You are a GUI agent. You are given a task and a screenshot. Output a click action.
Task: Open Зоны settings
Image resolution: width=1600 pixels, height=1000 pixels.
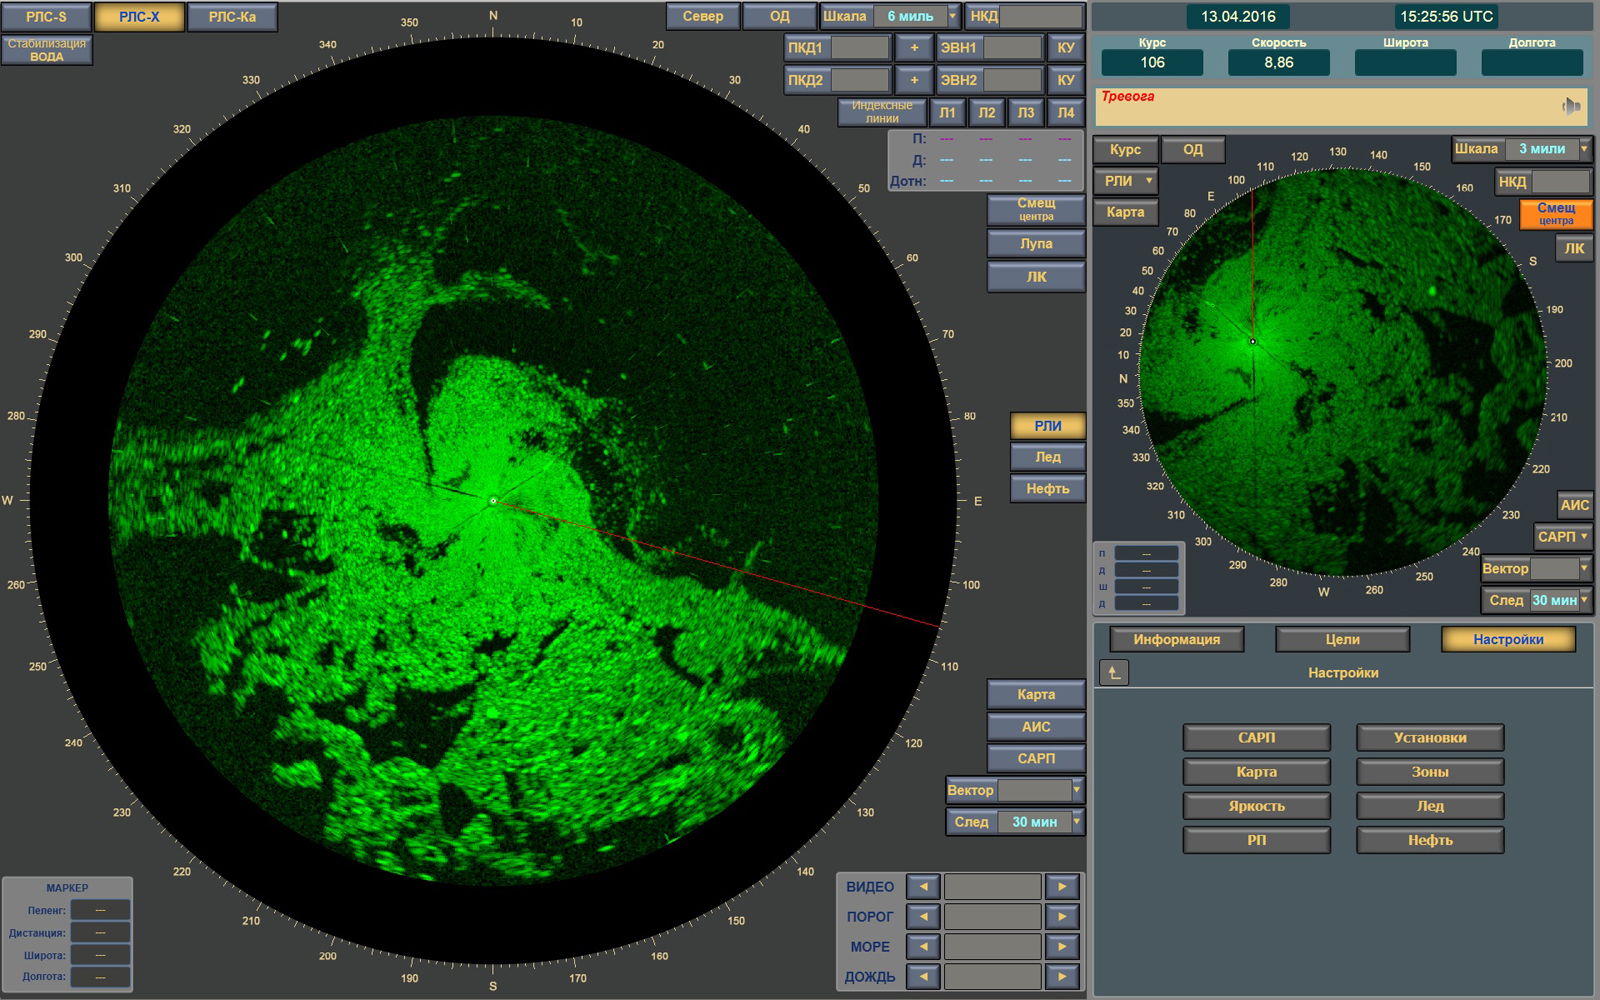pyautogui.click(x=1430, y=772)
